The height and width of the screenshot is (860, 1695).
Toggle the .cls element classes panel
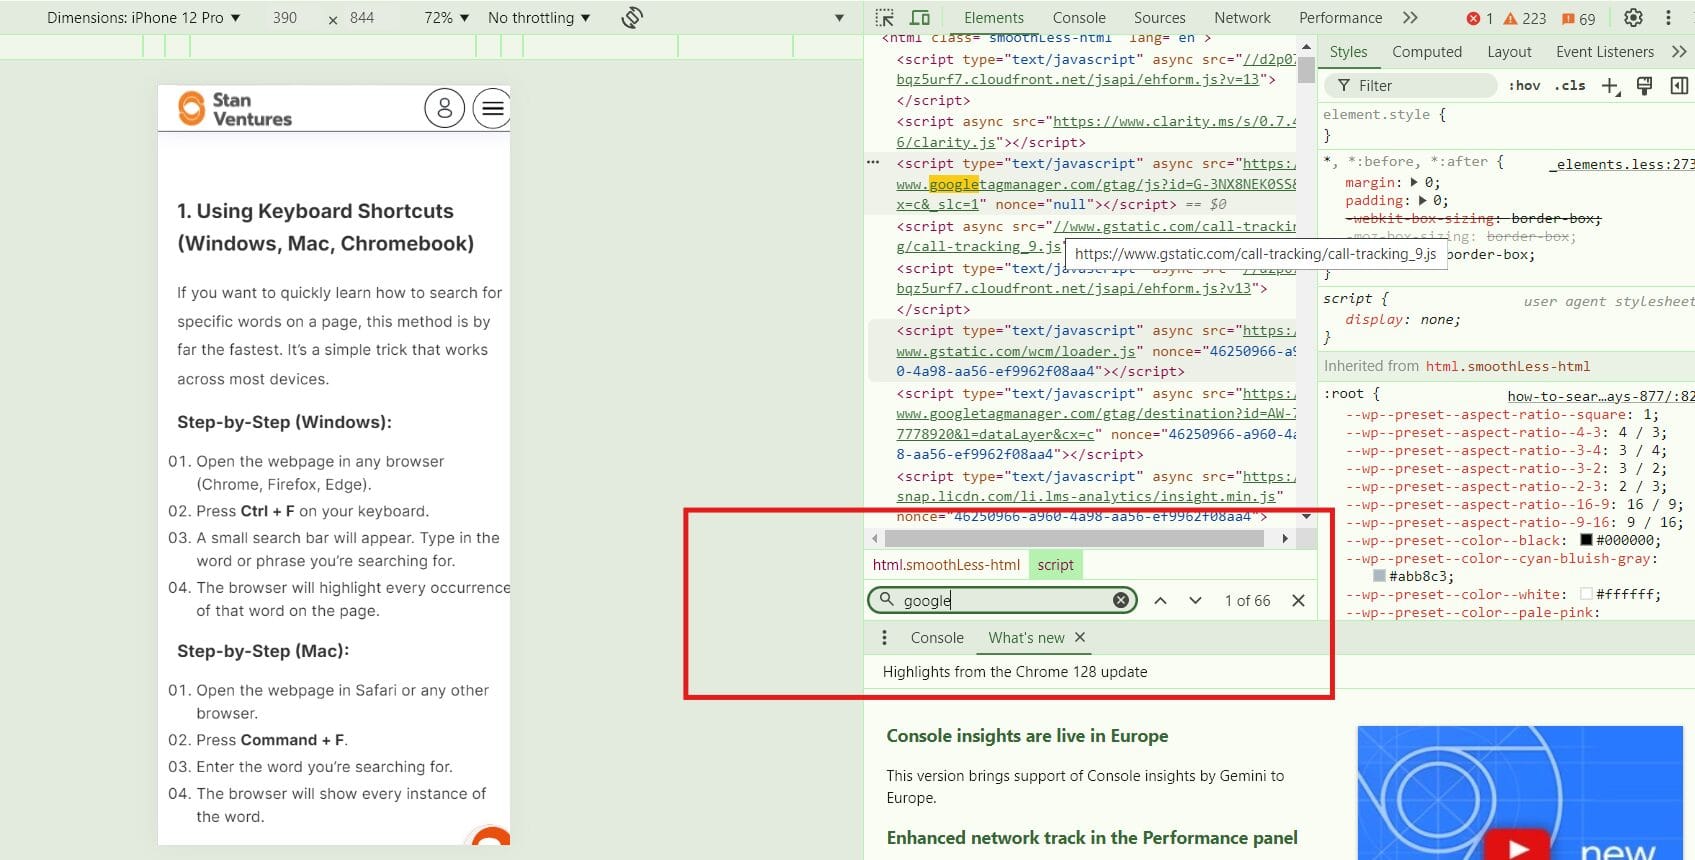[1570, 86]
